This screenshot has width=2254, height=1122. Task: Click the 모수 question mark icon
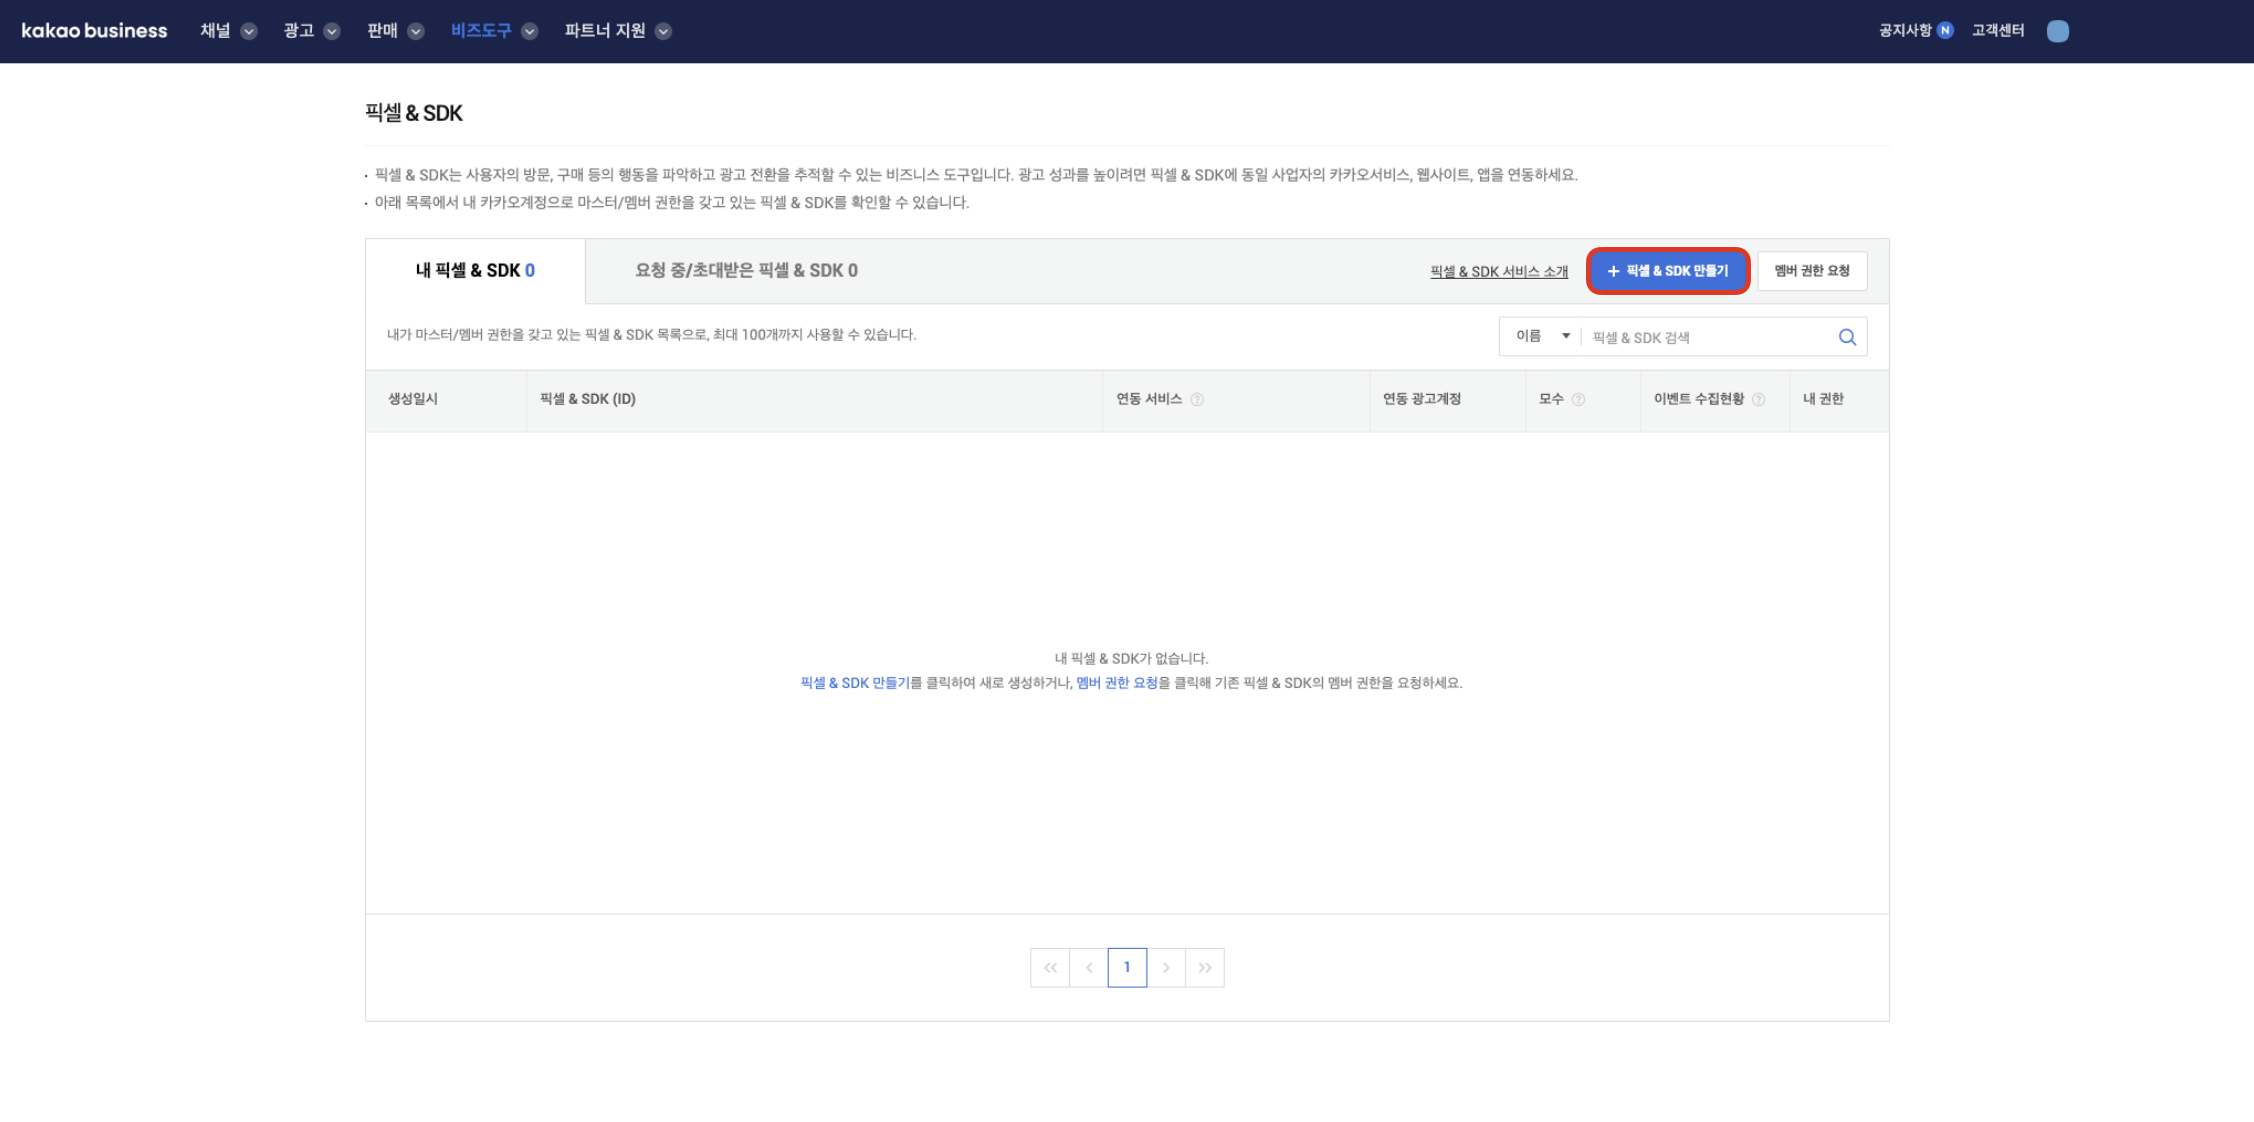point(1580,399)
